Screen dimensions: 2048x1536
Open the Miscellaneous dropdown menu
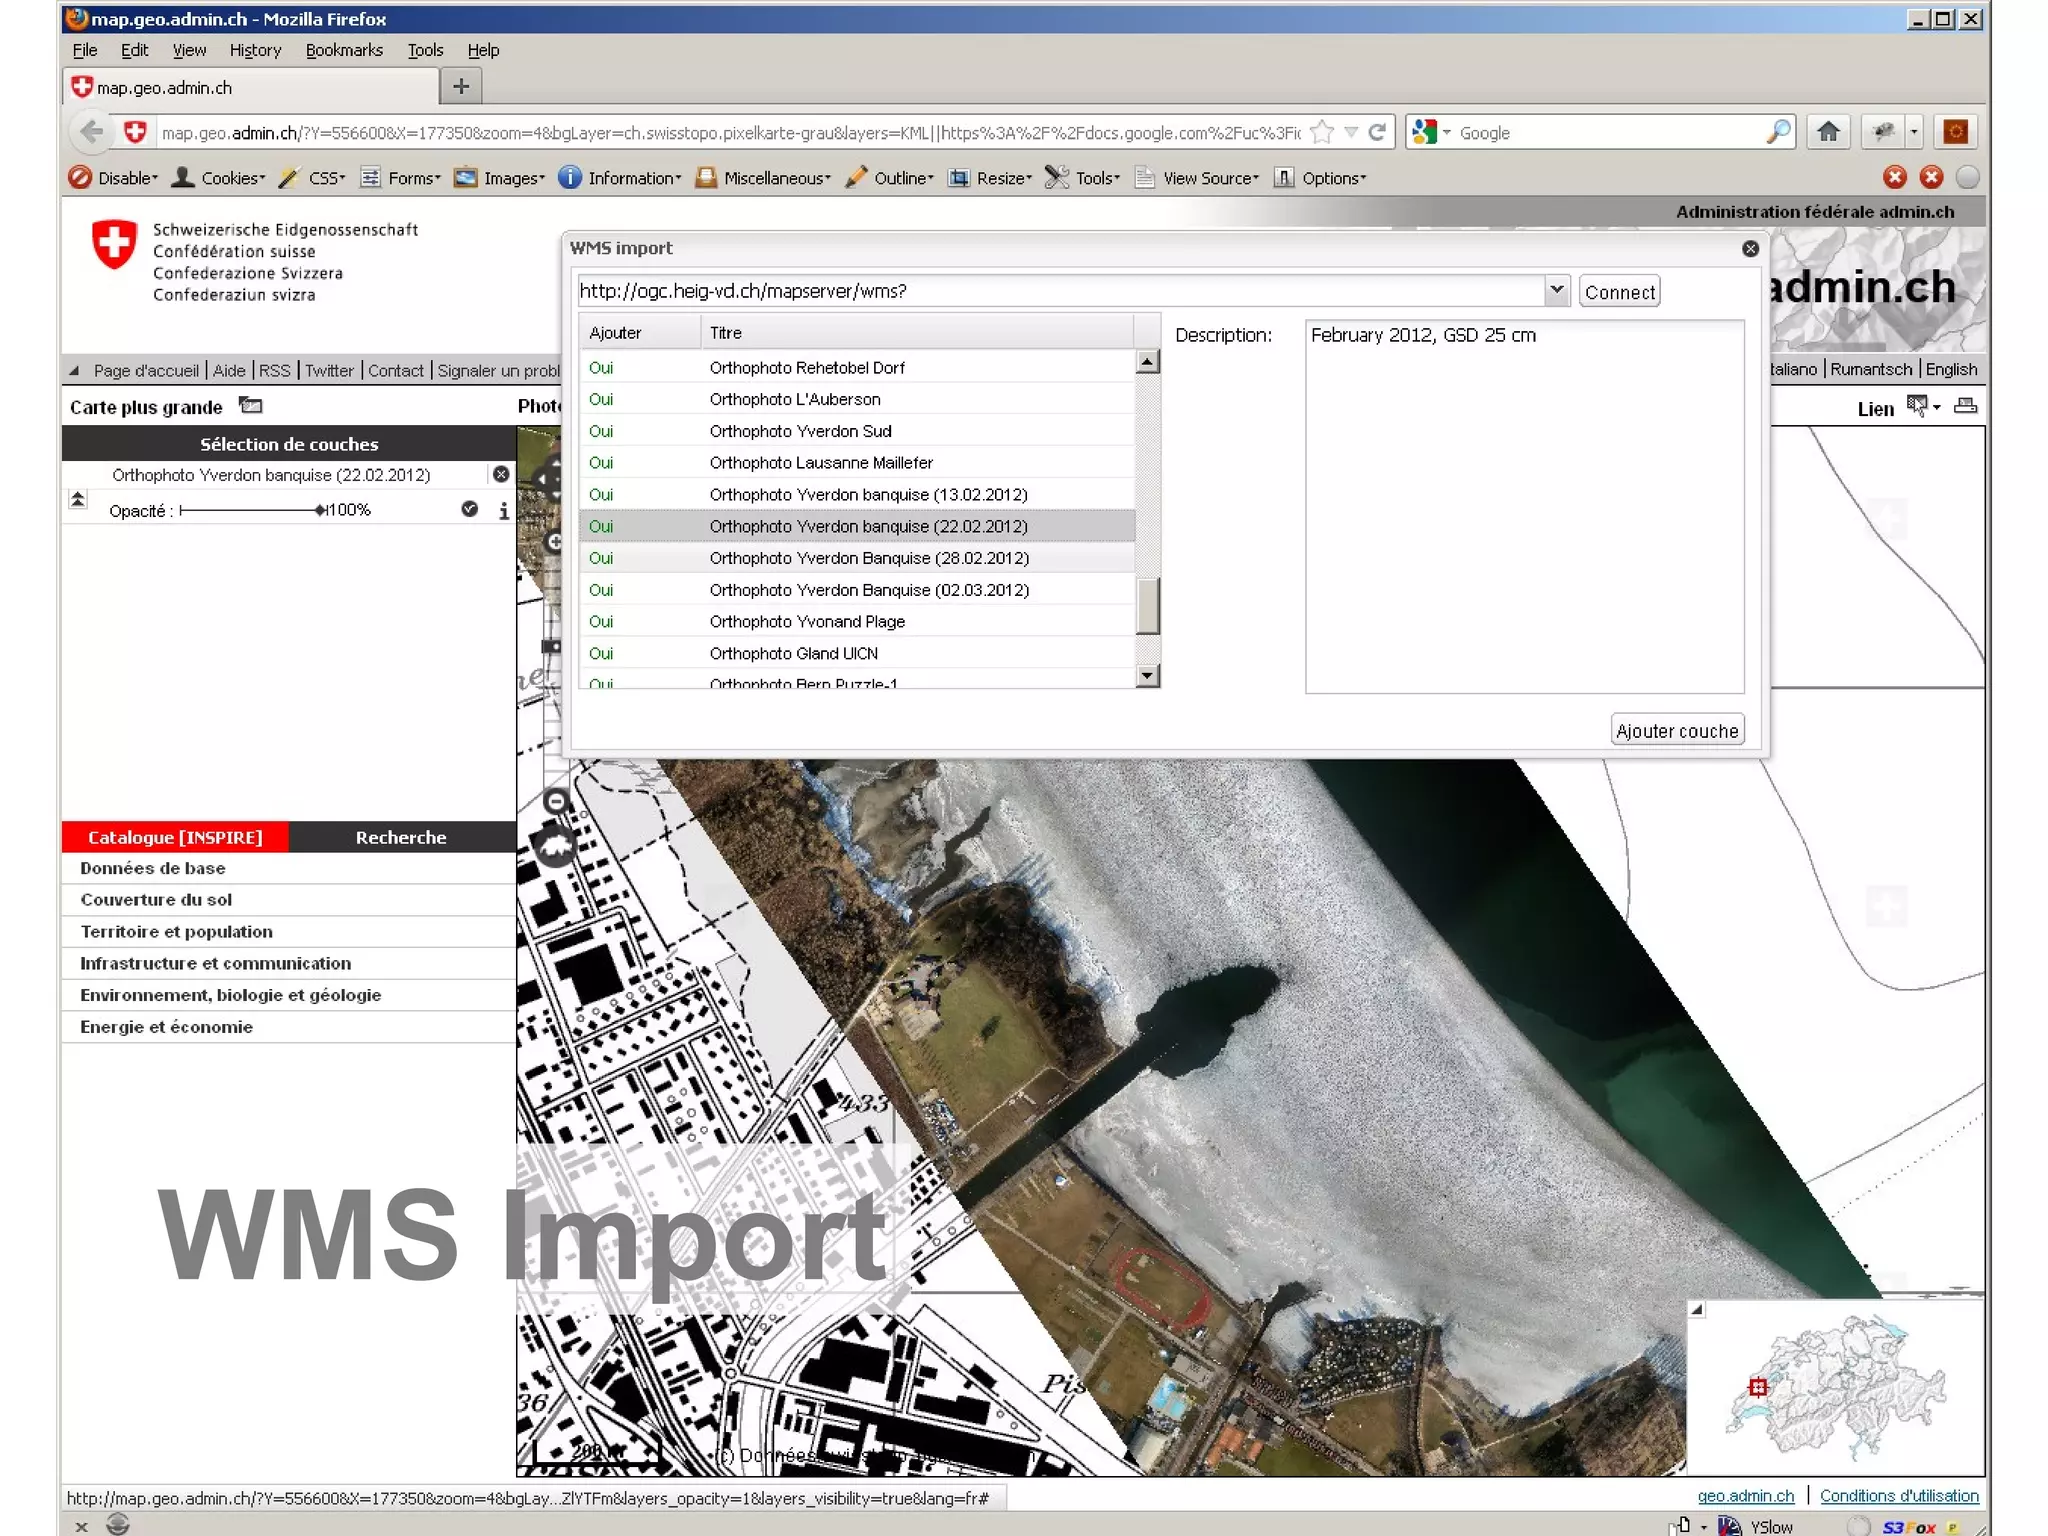coord(763,178)
